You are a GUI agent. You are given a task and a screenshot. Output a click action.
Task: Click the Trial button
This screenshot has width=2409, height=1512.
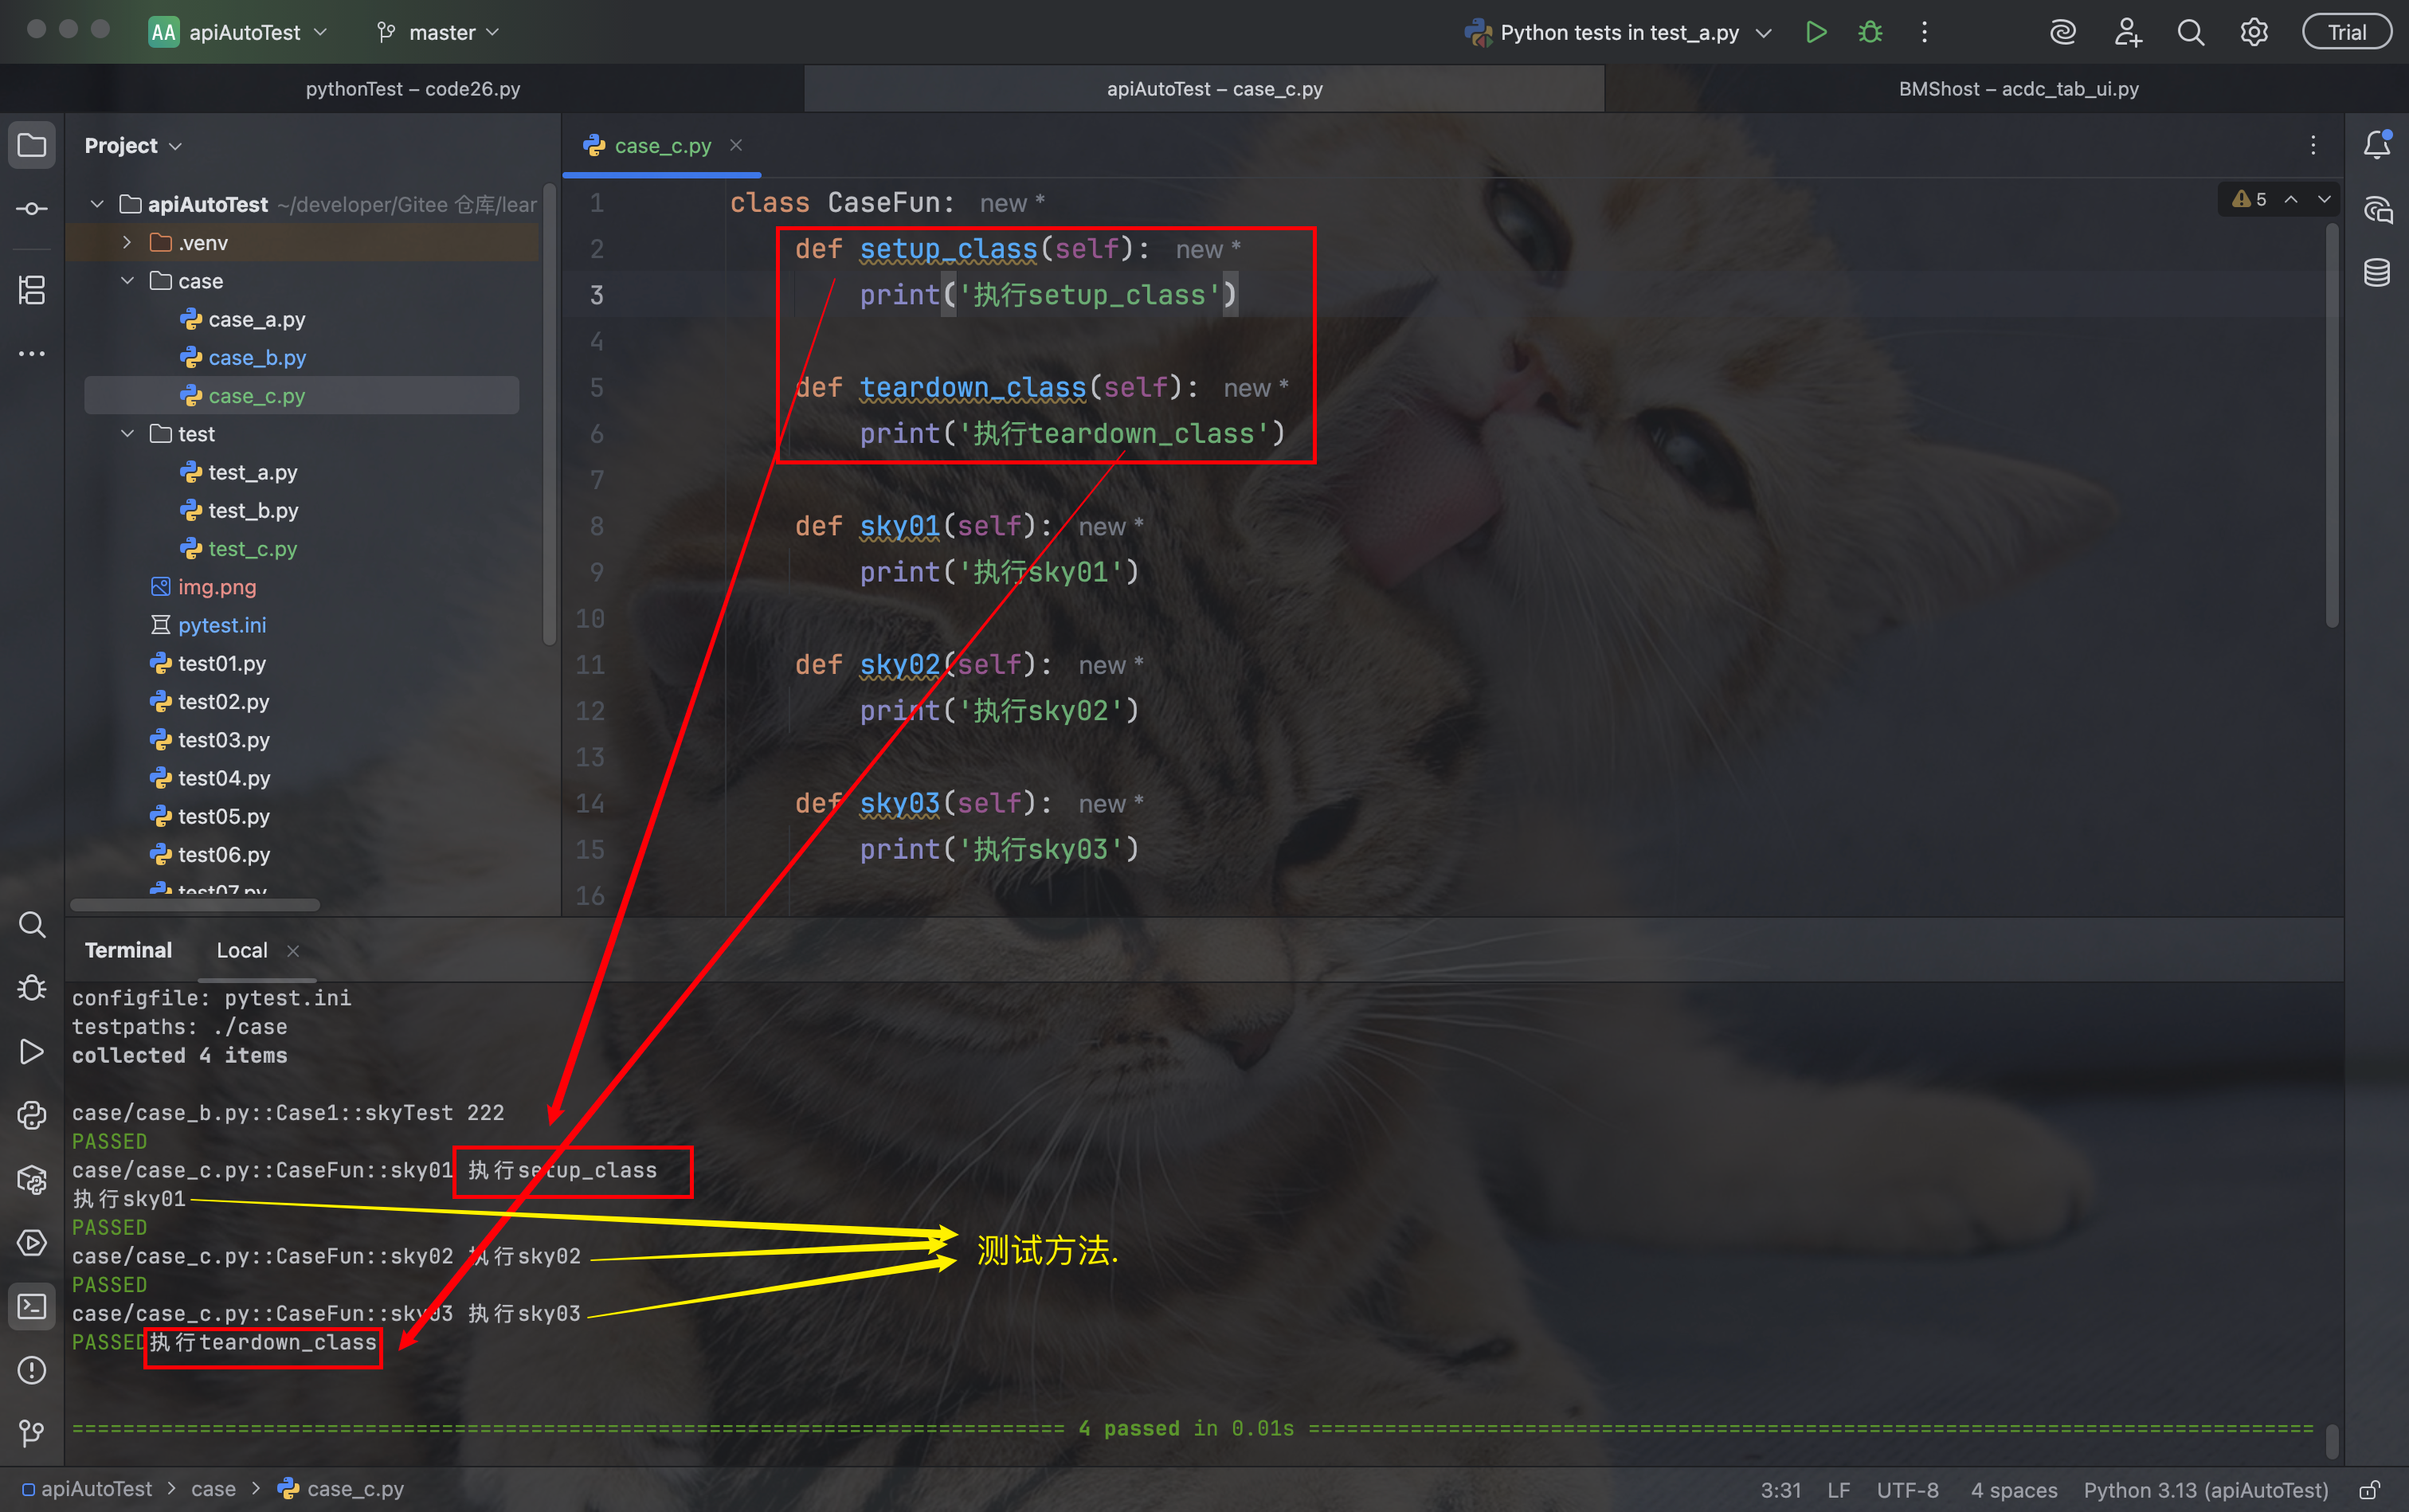click(2346, 32)
